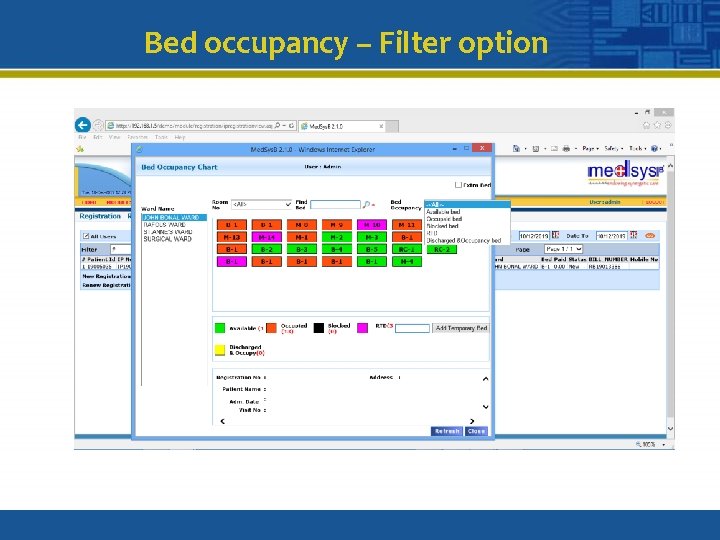The height and width of the screenshot is (540, 720).
Task: Select available bed B-4
Action: 337,249
